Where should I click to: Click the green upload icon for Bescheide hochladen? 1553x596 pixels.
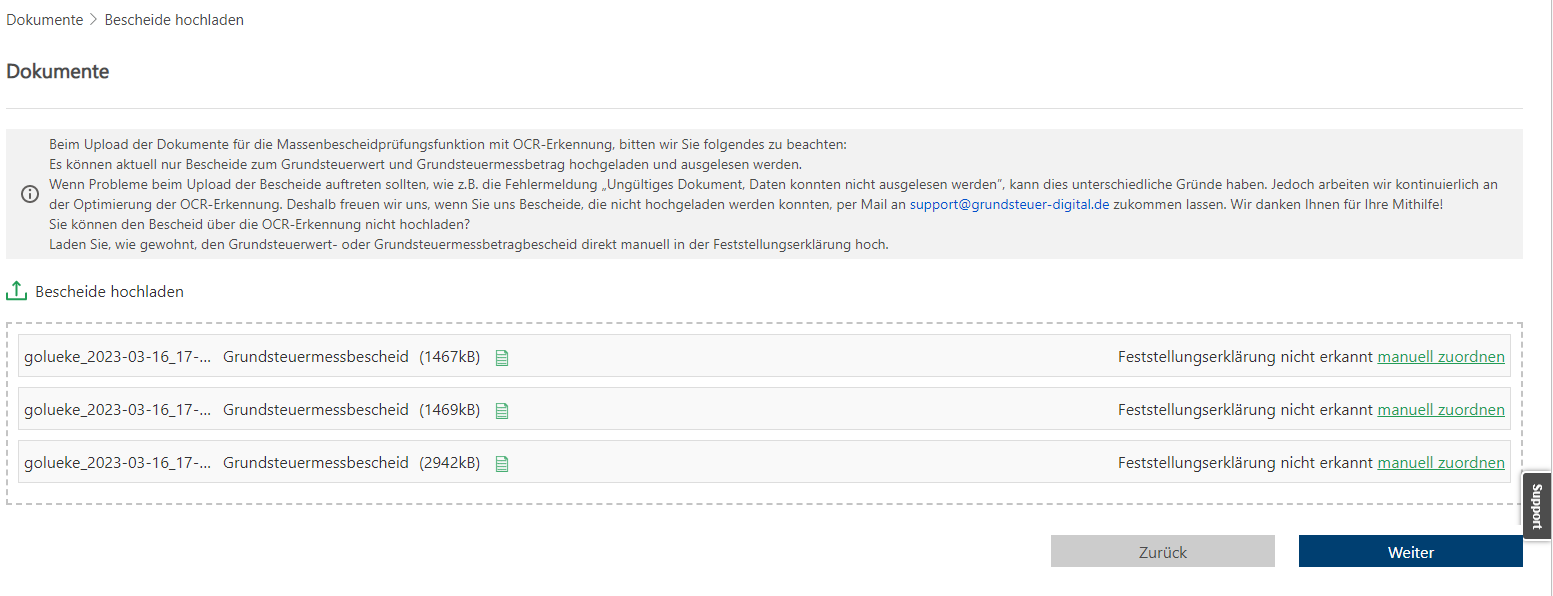16,291
